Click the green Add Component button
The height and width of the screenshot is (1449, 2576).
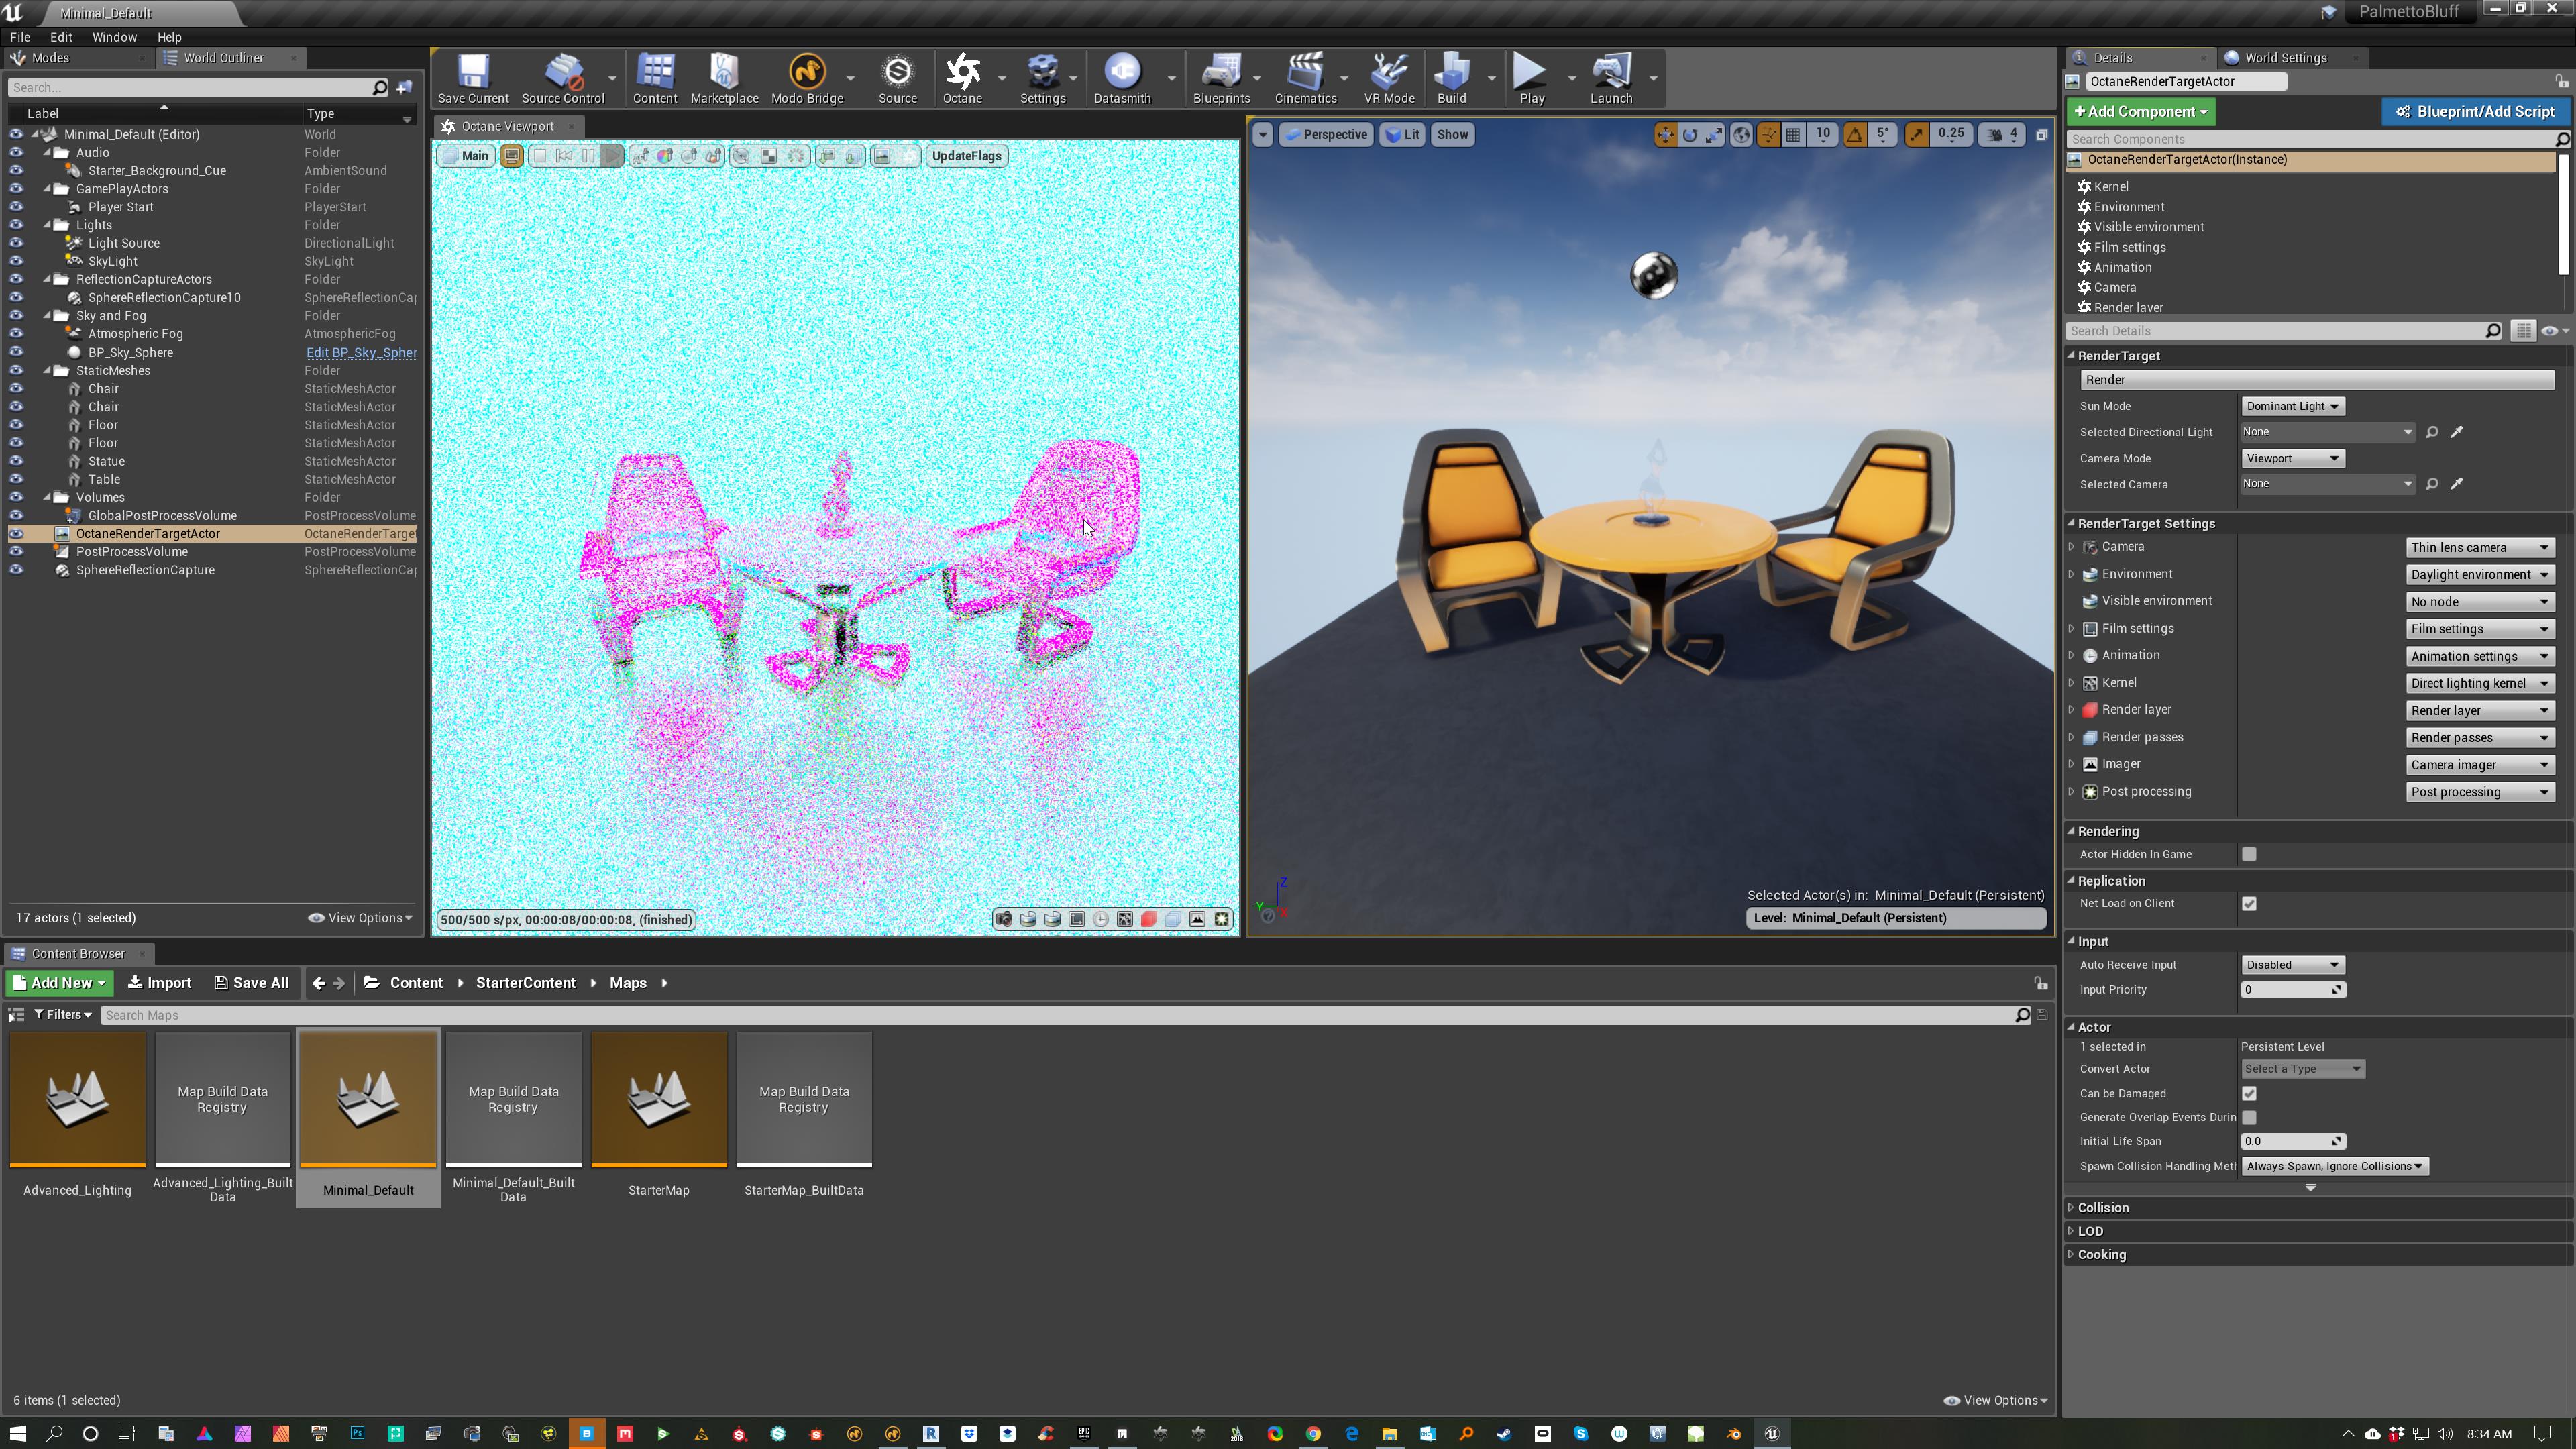(2140, 112)
